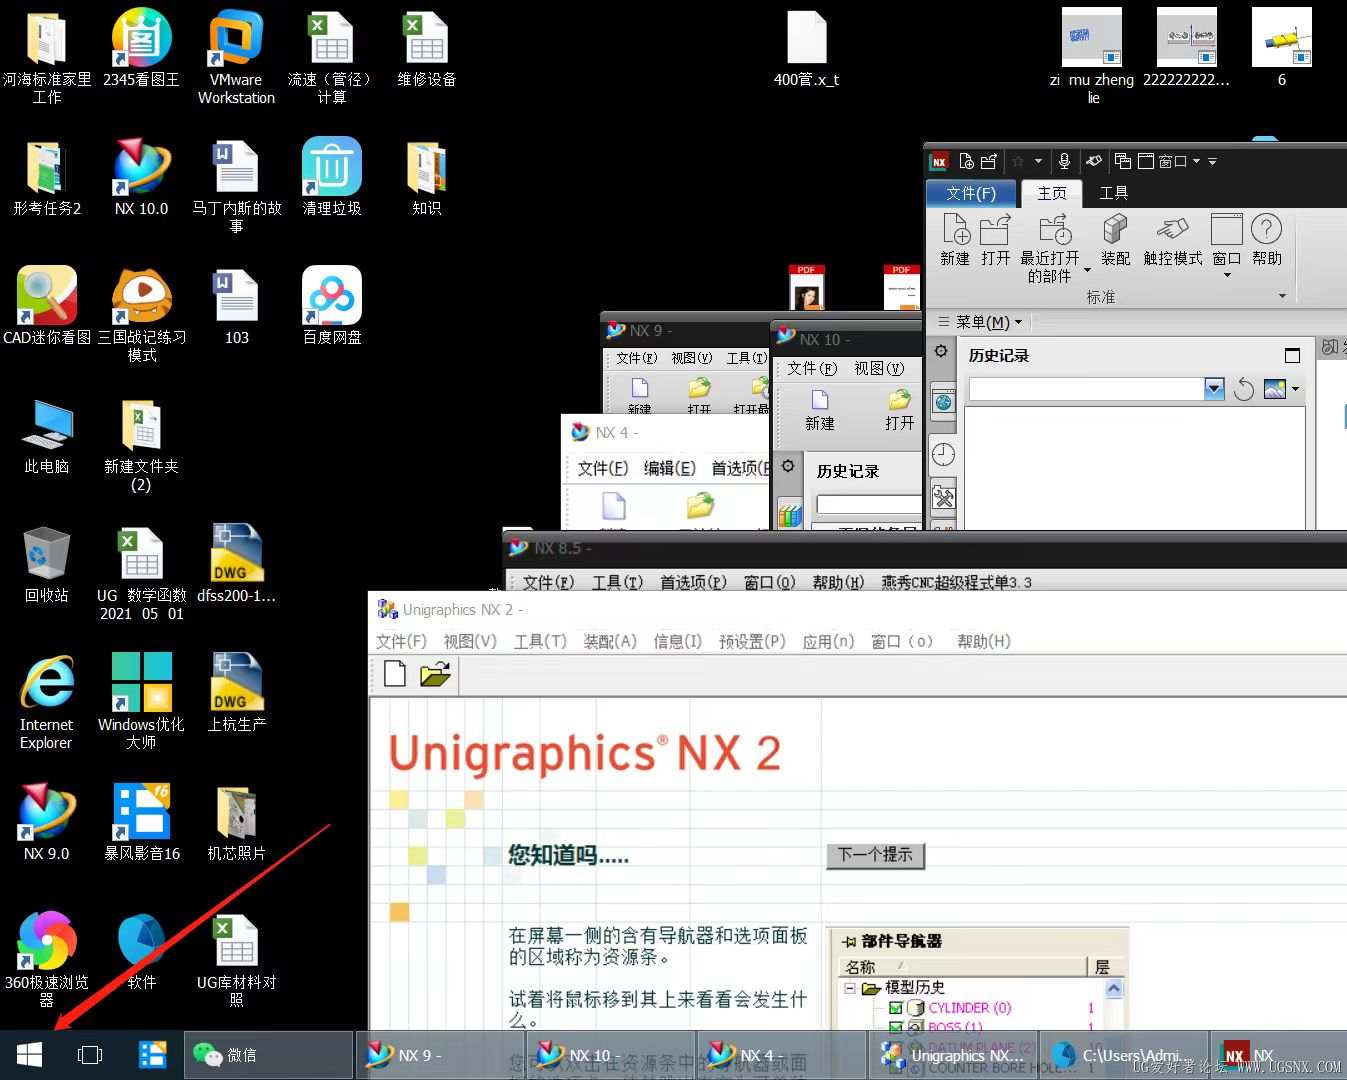This screenshot has width=1347, height=1080.
Task: Switch to NX 4 taskbar button
Action: coord(780,1055)
